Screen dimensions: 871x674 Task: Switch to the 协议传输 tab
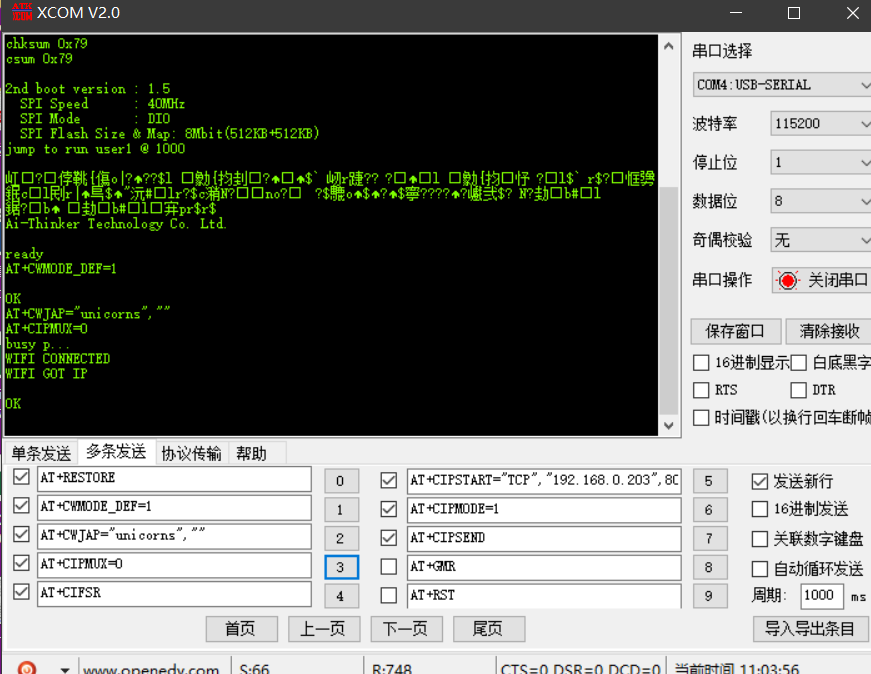(x=192, y=453)
